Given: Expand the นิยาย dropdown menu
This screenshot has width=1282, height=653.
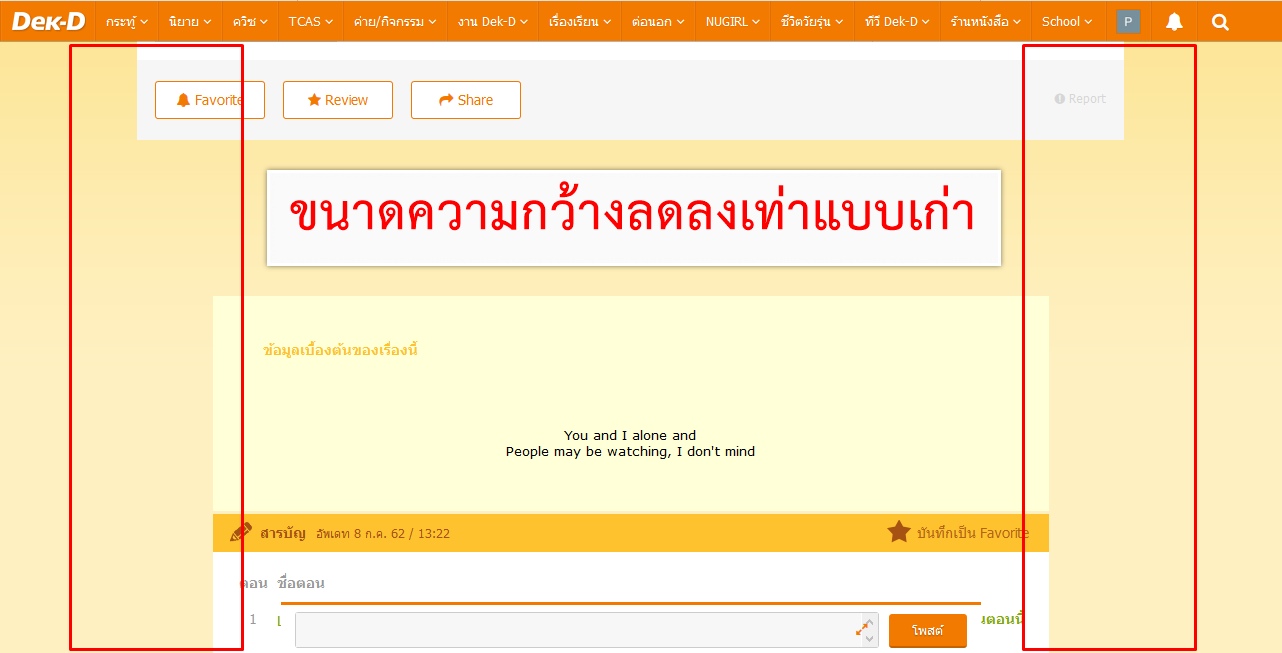Looking at the screenshot, I should [190, 21].
